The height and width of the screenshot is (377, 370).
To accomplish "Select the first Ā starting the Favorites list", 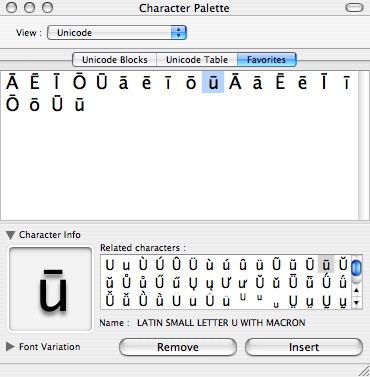I will click(x=12, y=82).
